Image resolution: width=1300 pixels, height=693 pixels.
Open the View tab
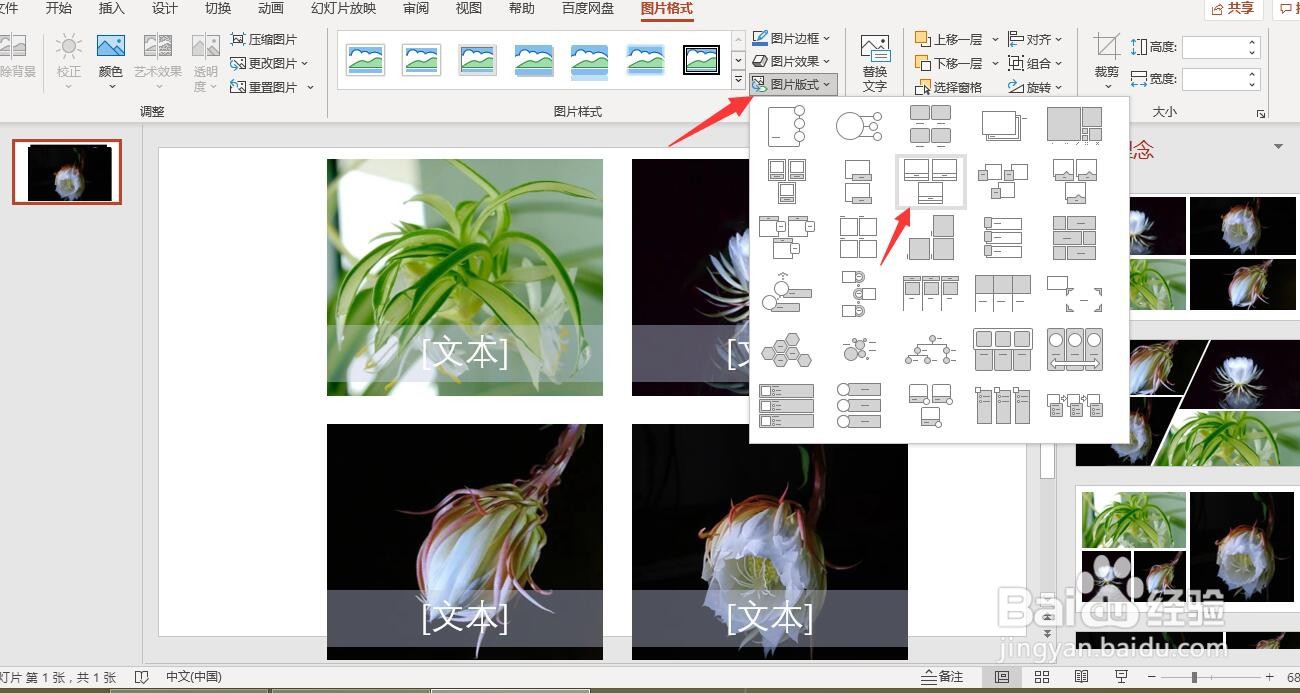[x=468, y=9]
